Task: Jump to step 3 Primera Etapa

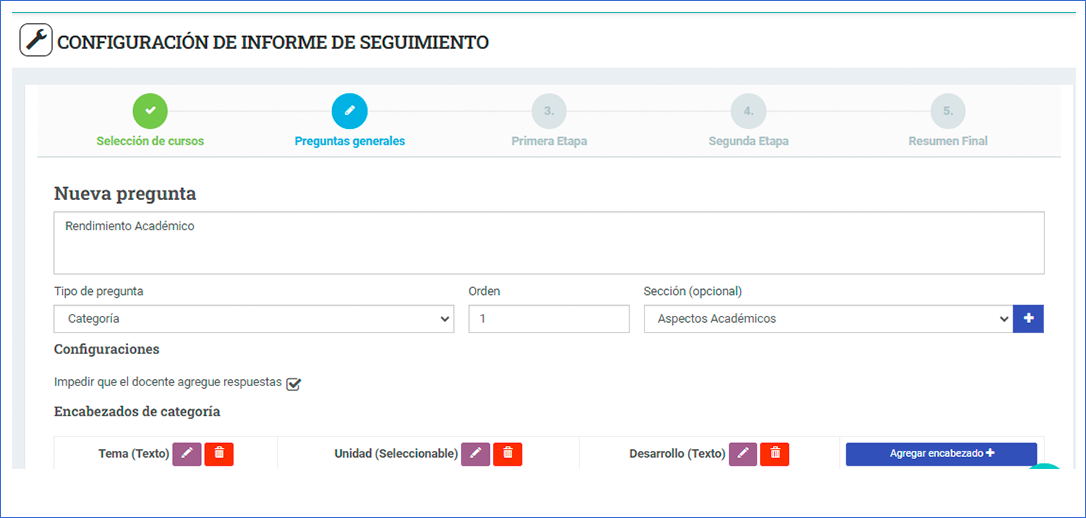Action: click(x=549, y=111)
